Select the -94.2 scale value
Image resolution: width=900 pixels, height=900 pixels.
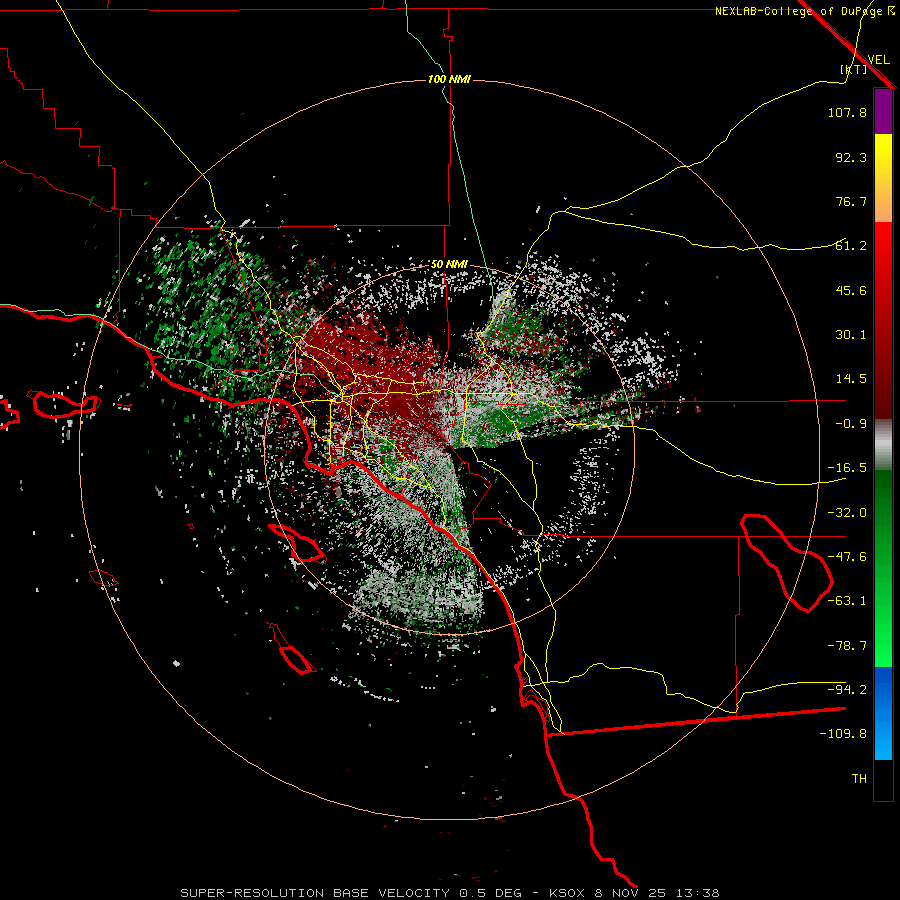click(x=847, y=690)
